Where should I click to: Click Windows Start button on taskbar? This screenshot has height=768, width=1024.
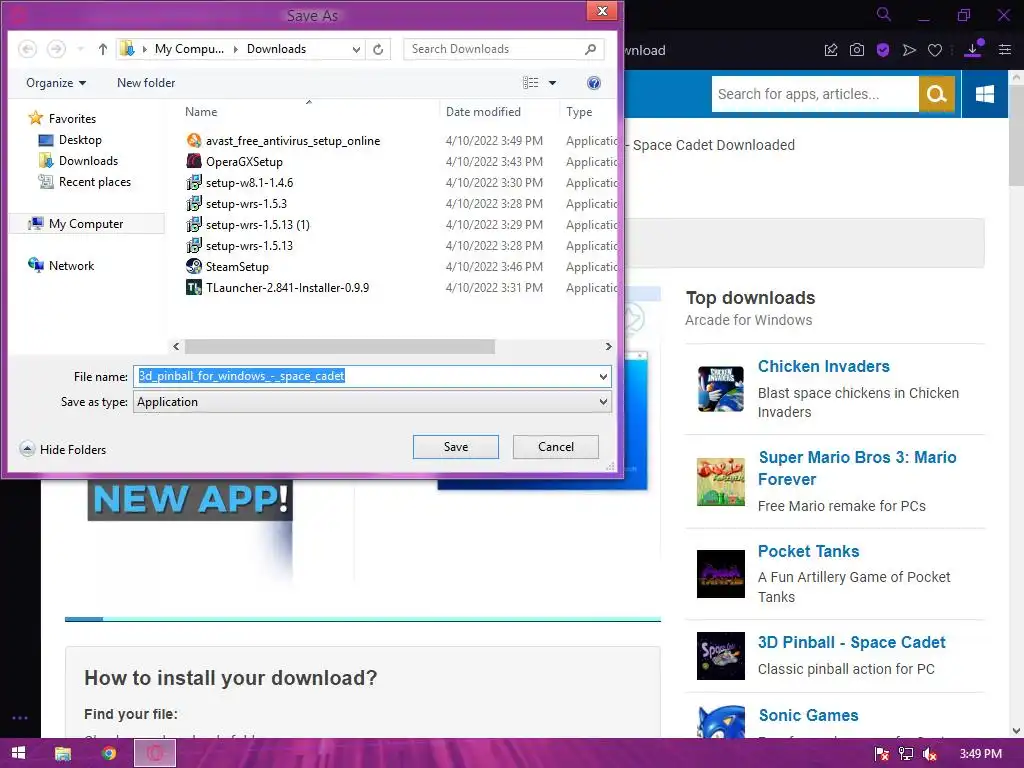[x=18, y=753]
